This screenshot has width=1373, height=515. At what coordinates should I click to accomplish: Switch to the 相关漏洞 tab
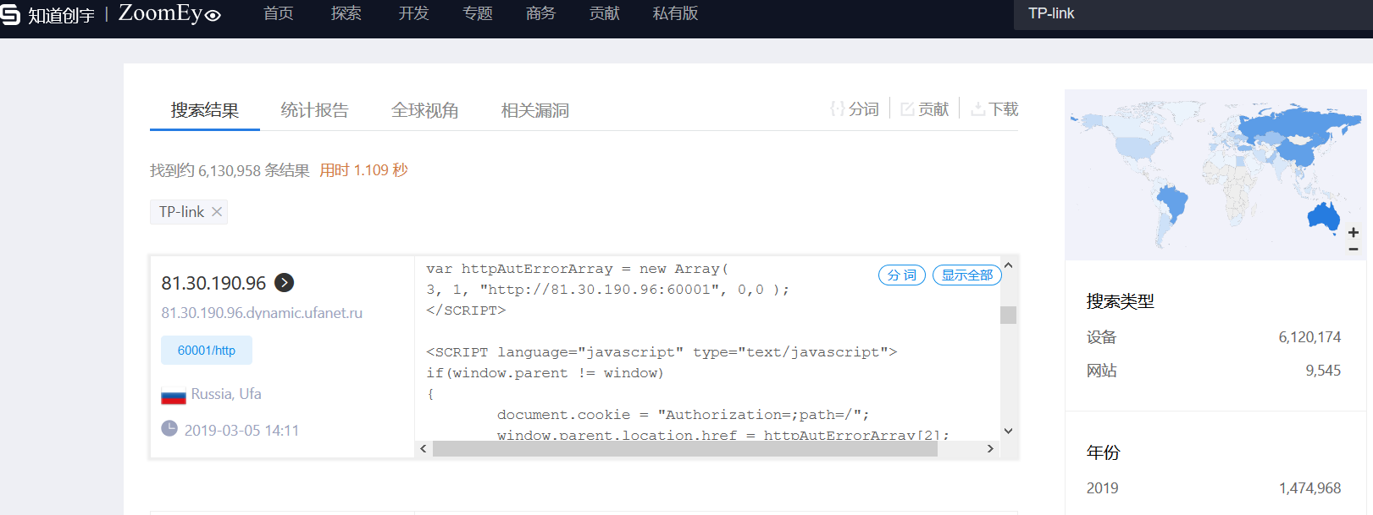click(535, 110)
